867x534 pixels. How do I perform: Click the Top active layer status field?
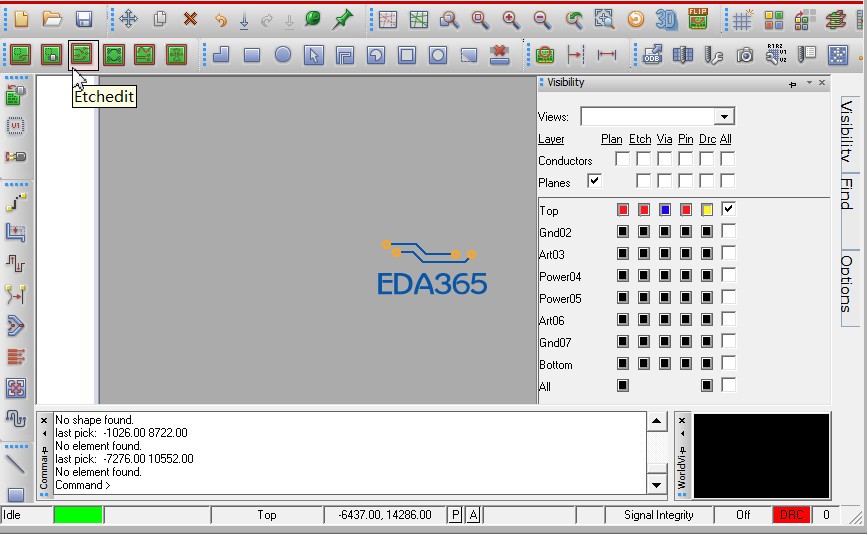click(267, 515)
